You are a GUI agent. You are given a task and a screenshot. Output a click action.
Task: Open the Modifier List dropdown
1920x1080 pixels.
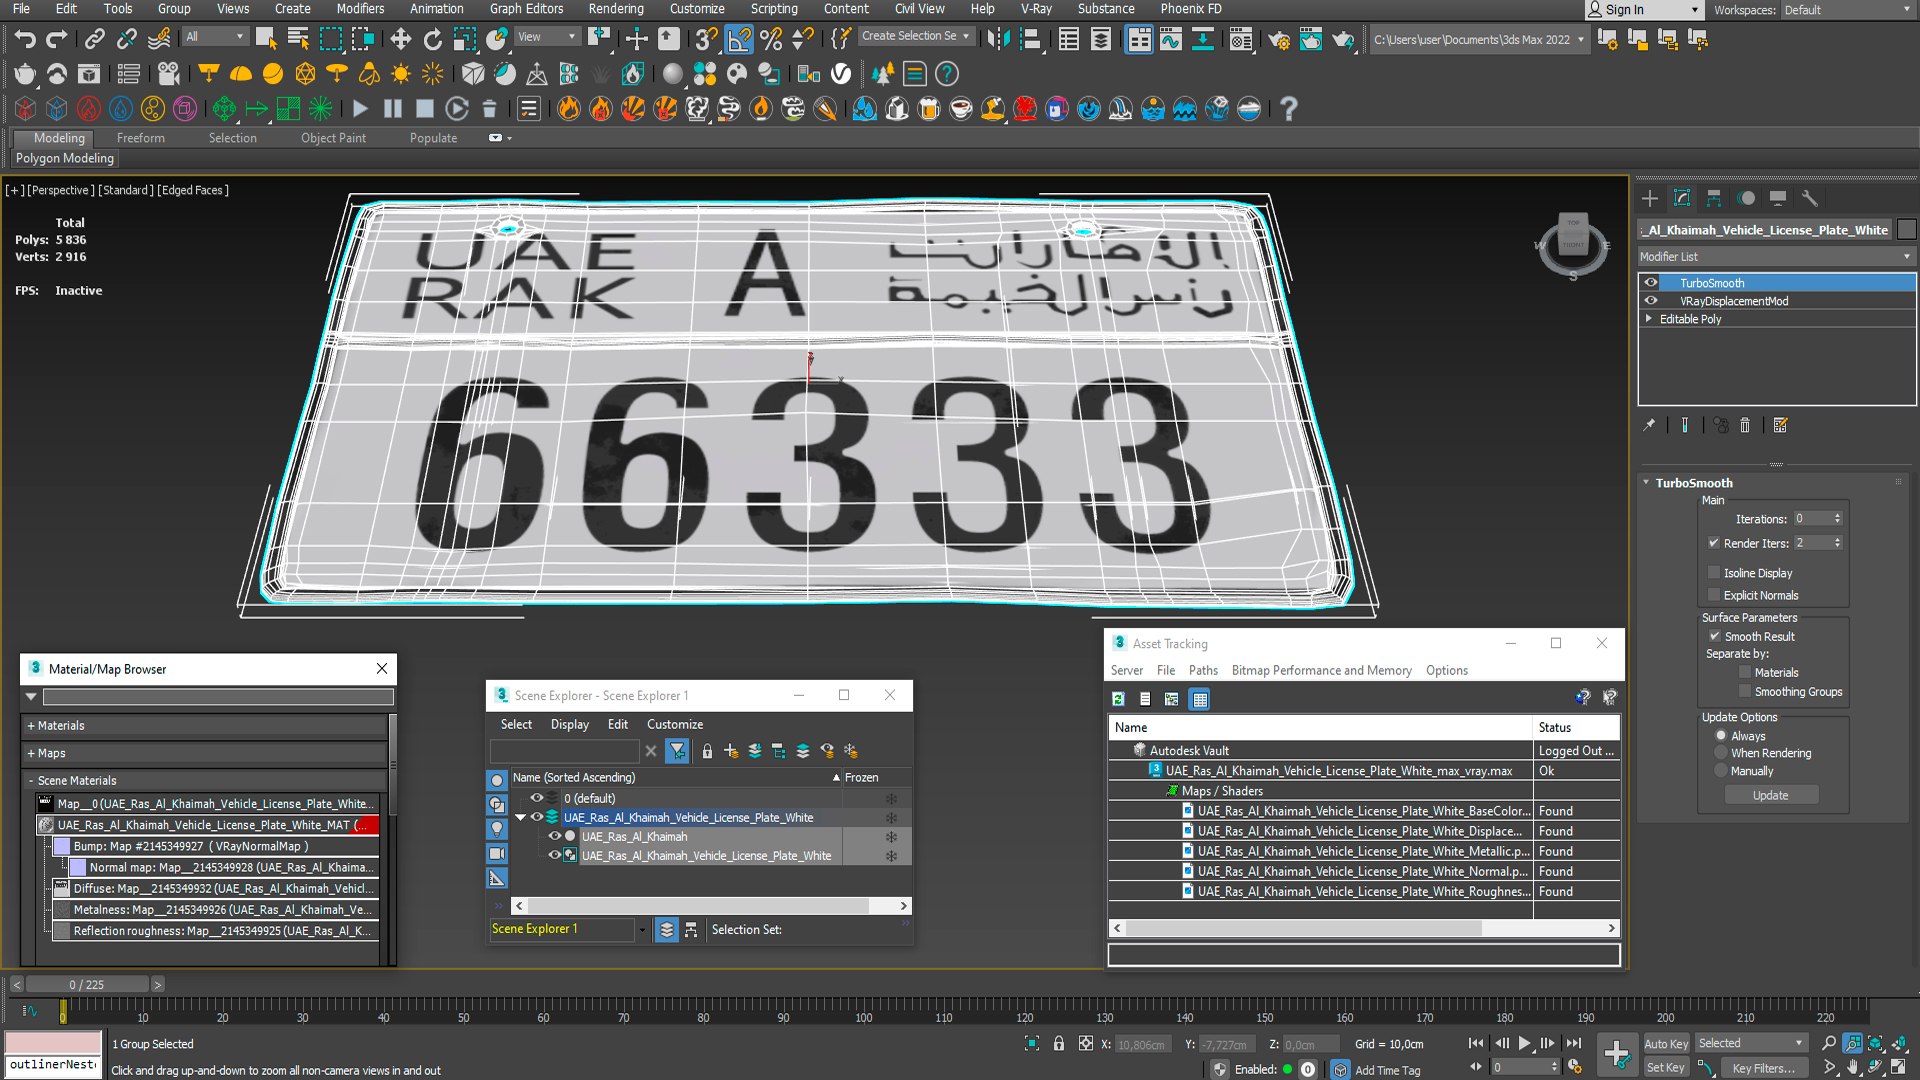pos(1776,257)
